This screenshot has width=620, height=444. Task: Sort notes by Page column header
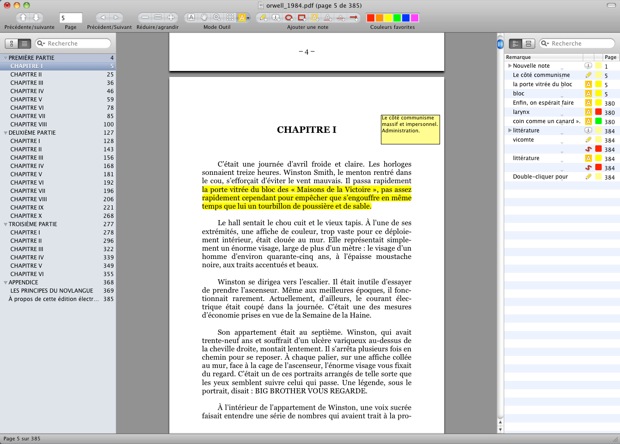pos(610,57)
